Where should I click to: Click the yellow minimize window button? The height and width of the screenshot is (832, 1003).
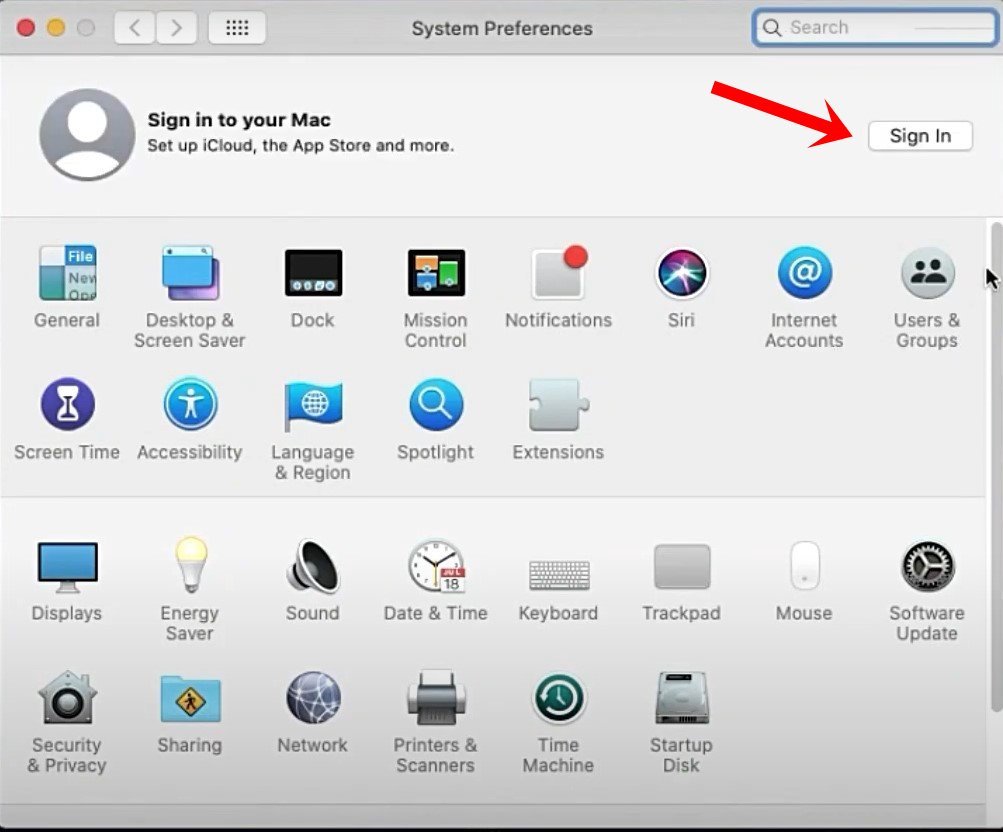click(56, 27)
